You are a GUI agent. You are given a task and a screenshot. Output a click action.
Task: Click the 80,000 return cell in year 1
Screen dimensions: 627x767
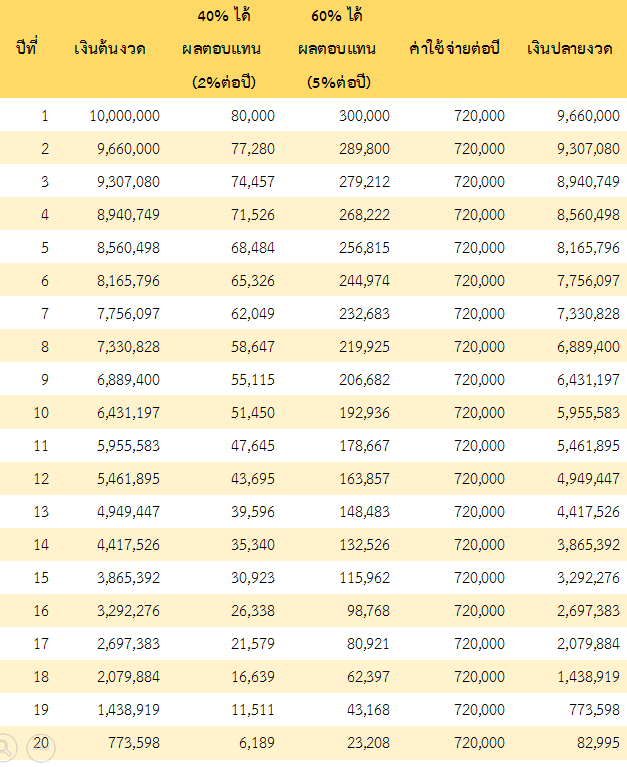point(252,116)
